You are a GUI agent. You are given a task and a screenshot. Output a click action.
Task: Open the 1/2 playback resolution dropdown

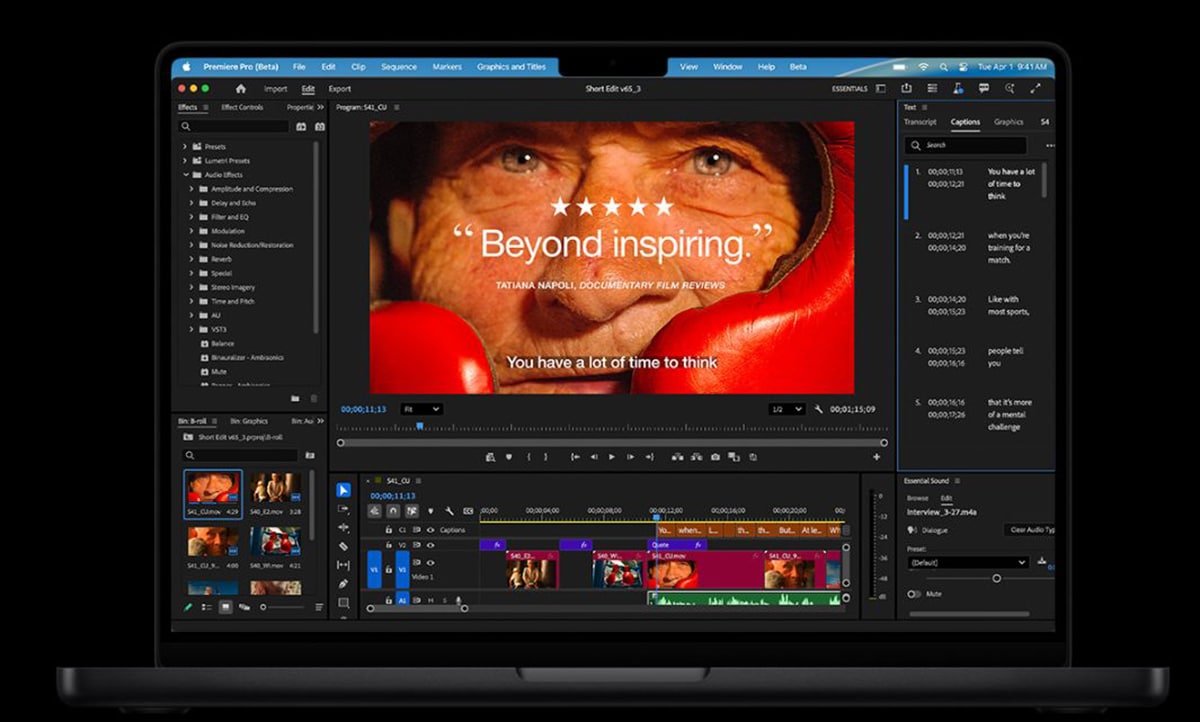(x=786, y=409)
